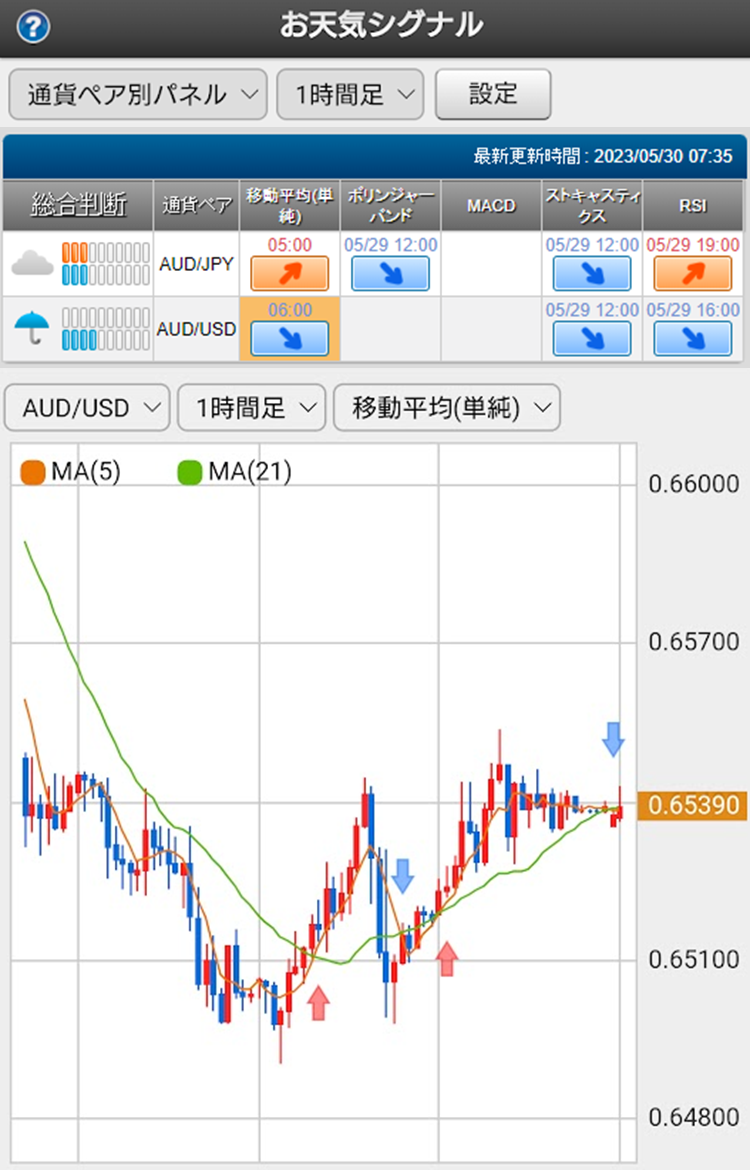750x1170 pixels.
Task: Click the 総合判断 column header
Action: click(x=78, y=205)
